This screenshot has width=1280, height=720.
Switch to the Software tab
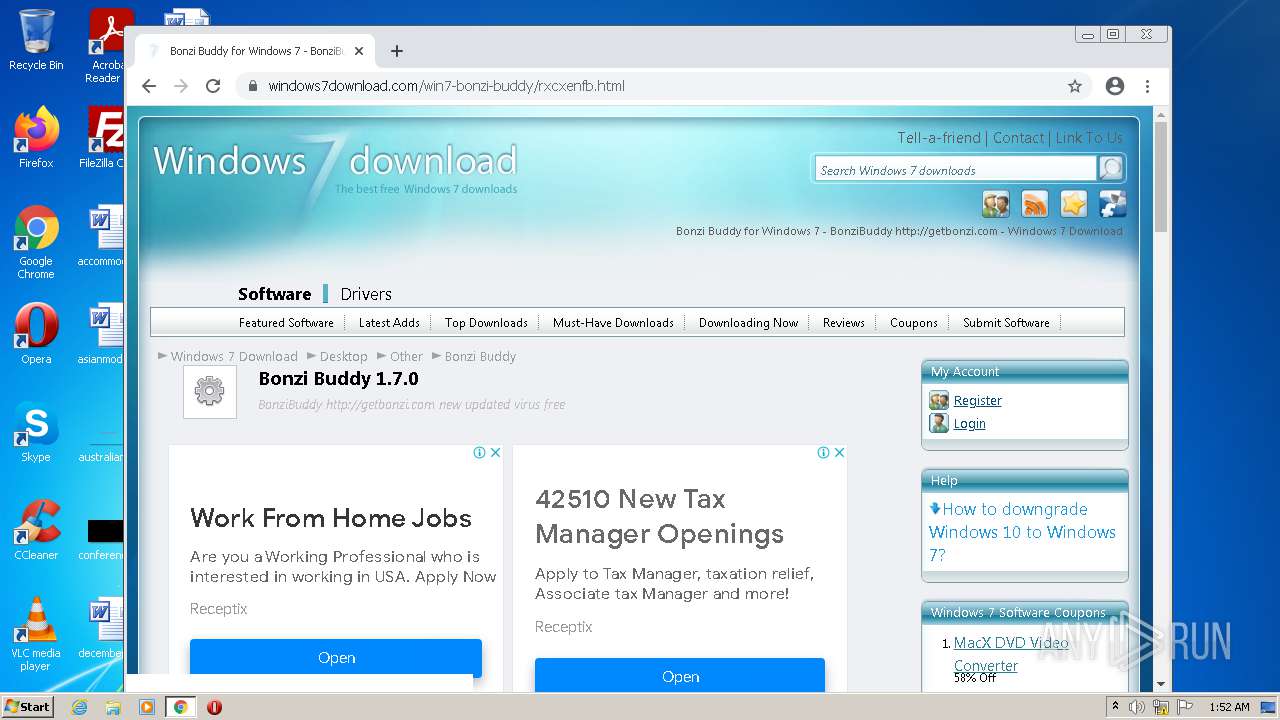pyautogui.click(x=274, y=294)
